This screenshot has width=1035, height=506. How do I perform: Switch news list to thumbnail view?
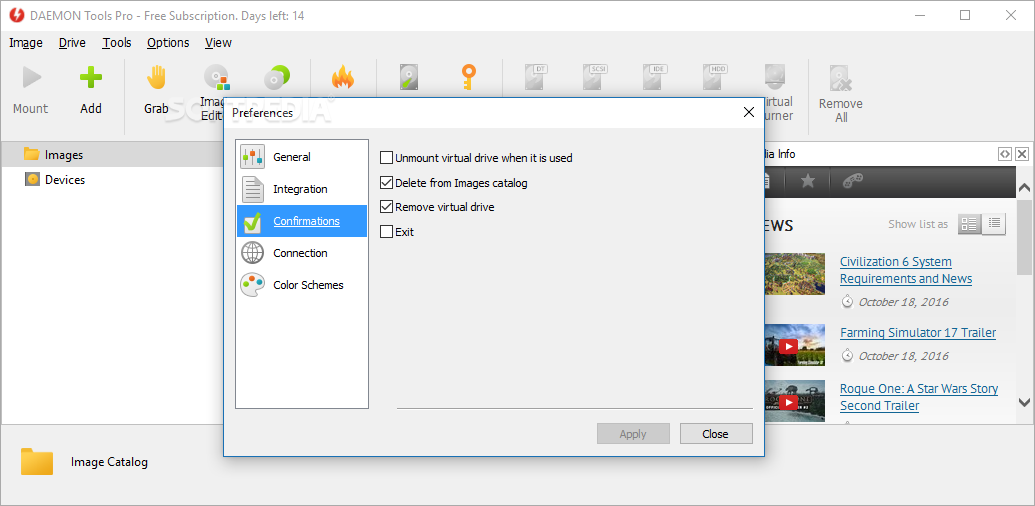pos(970,224)
